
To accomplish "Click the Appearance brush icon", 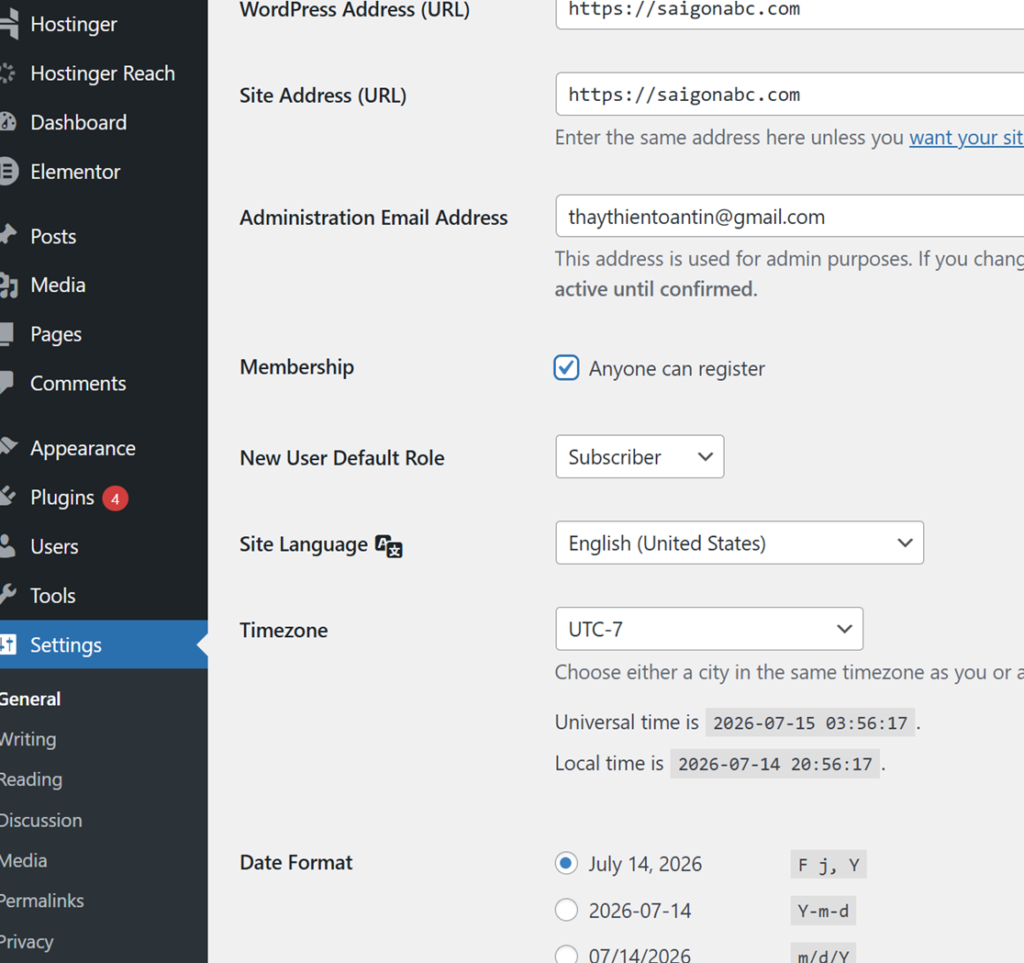I will coord(8,447).
